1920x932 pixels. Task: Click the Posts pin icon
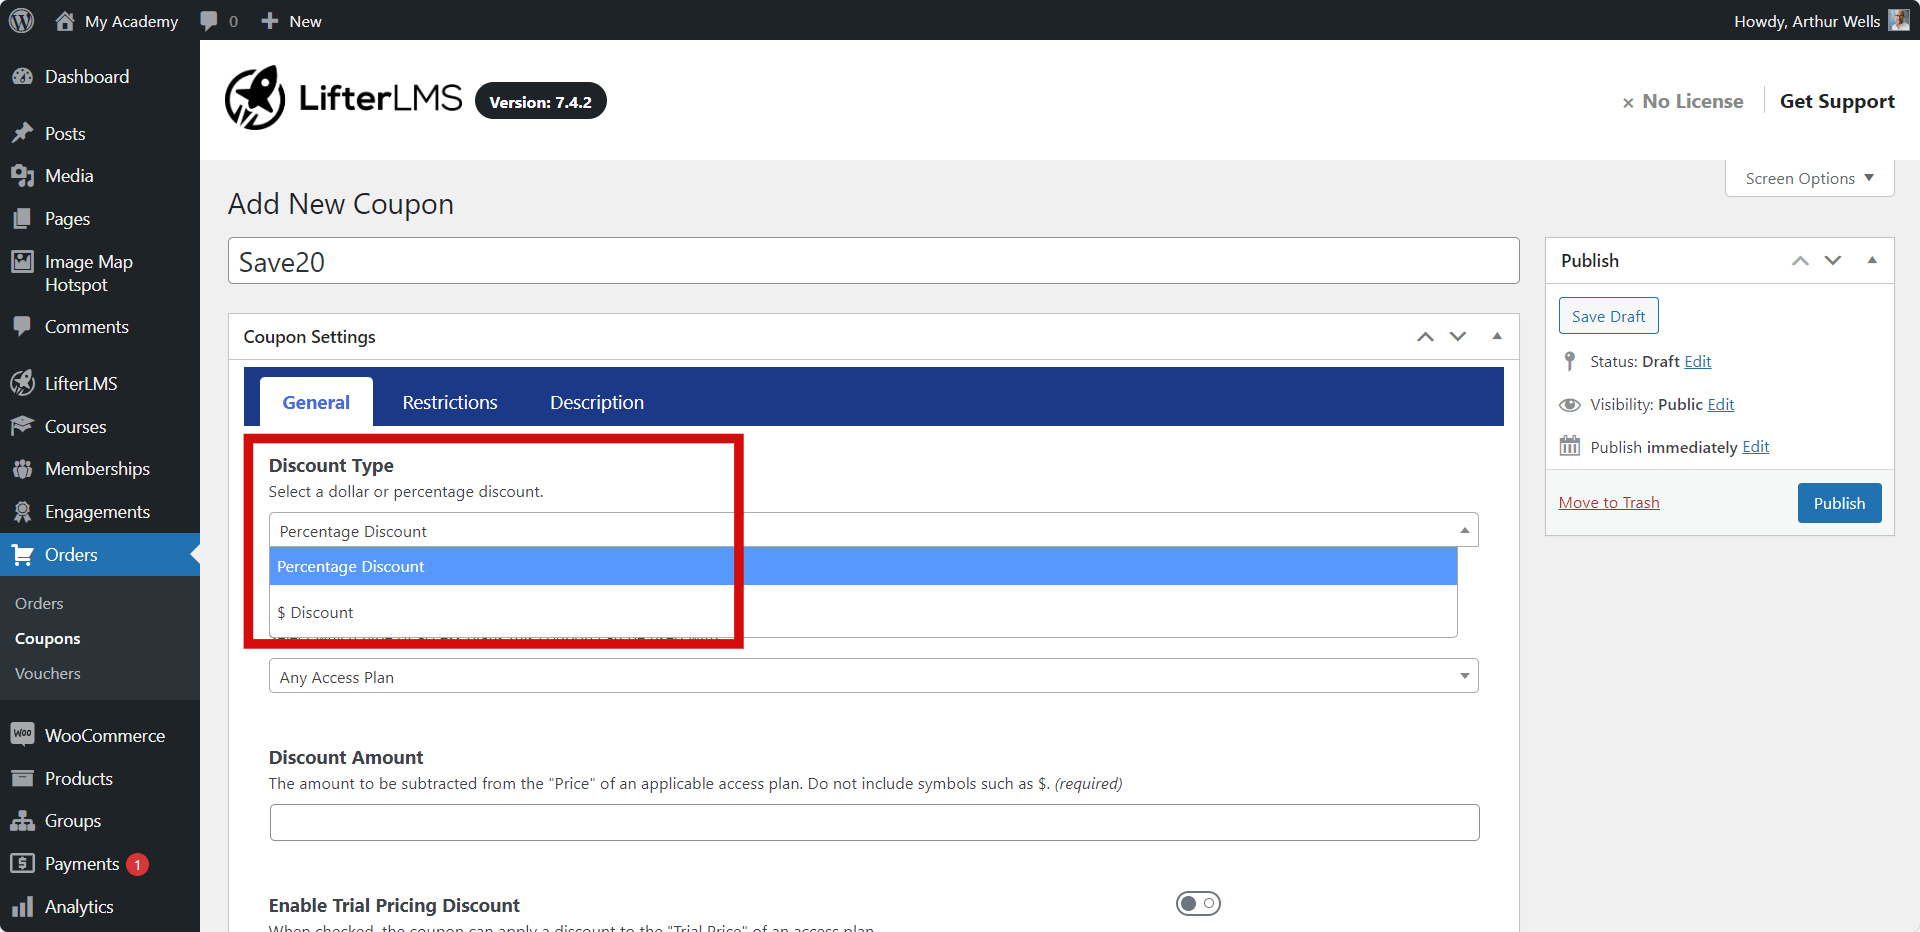pyautogui.click(x=22, y=133)
